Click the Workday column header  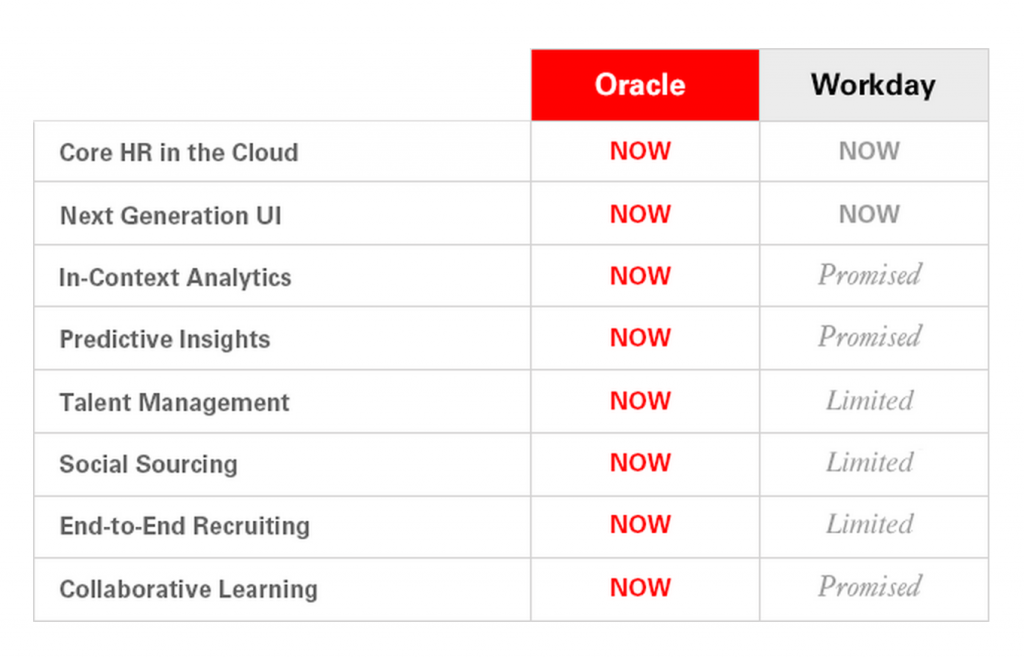pos(873,85)
